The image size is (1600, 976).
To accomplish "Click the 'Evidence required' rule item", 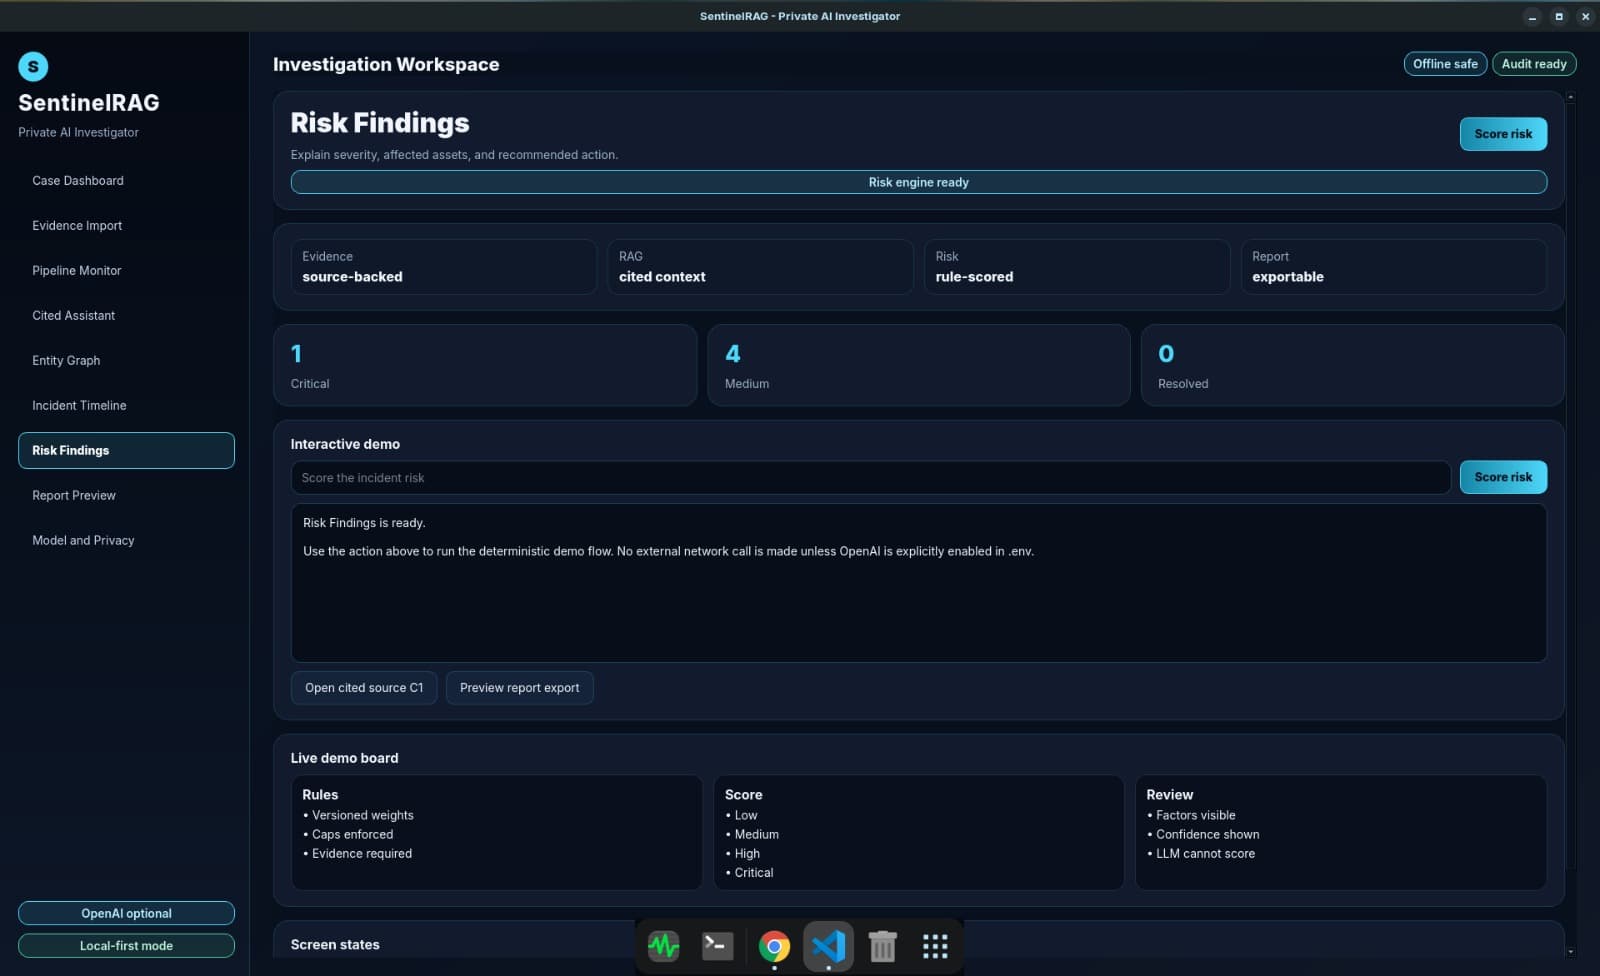I will (x=357, y=854).
